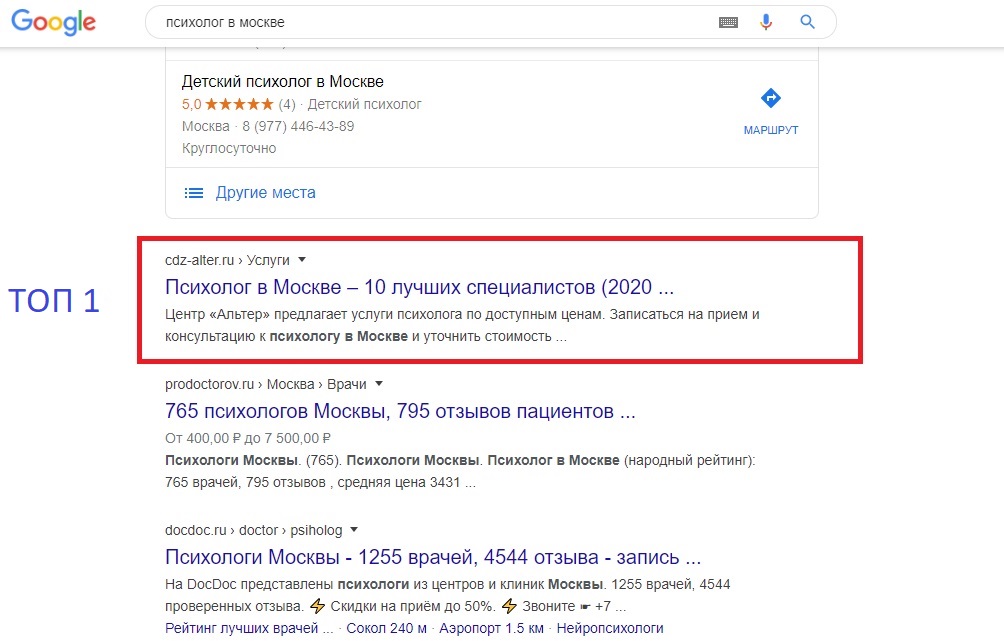Click the list icon next to Другие места
The width and height of the screenshot is (1004, 641).
[193, 192]
